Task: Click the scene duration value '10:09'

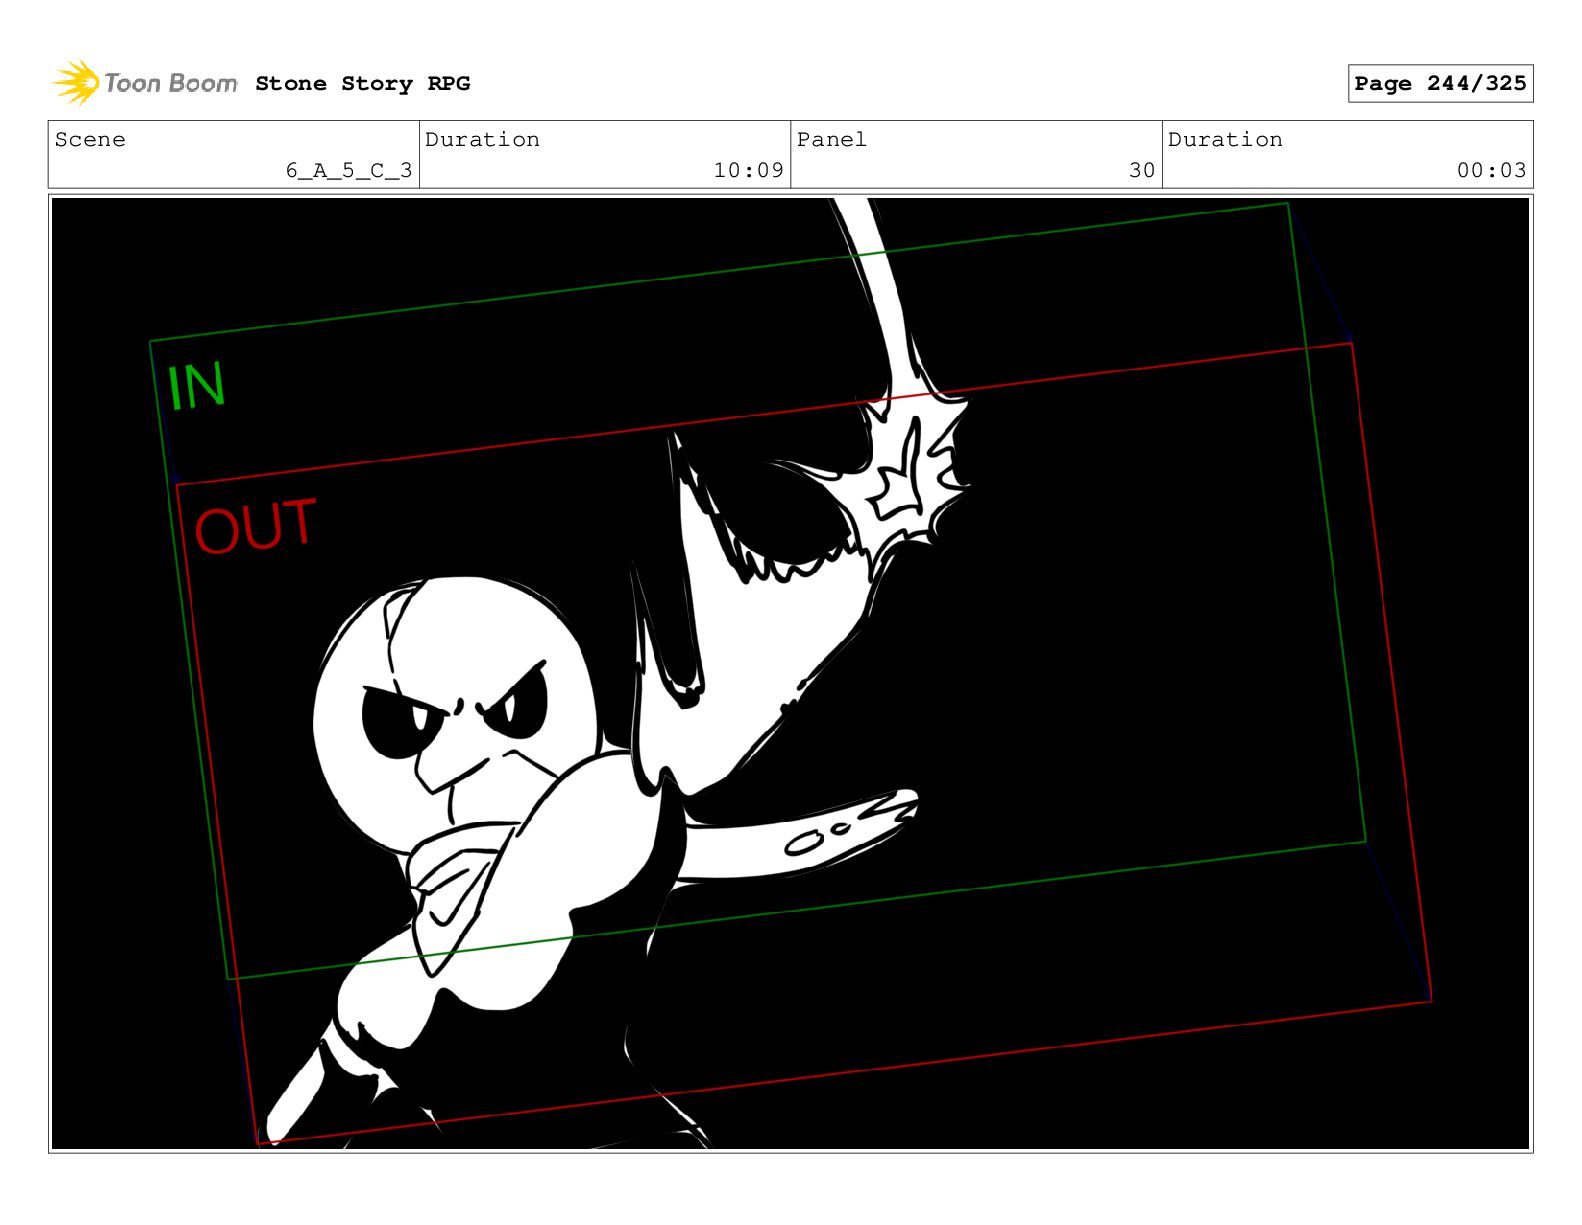Action: coord(748,171)
